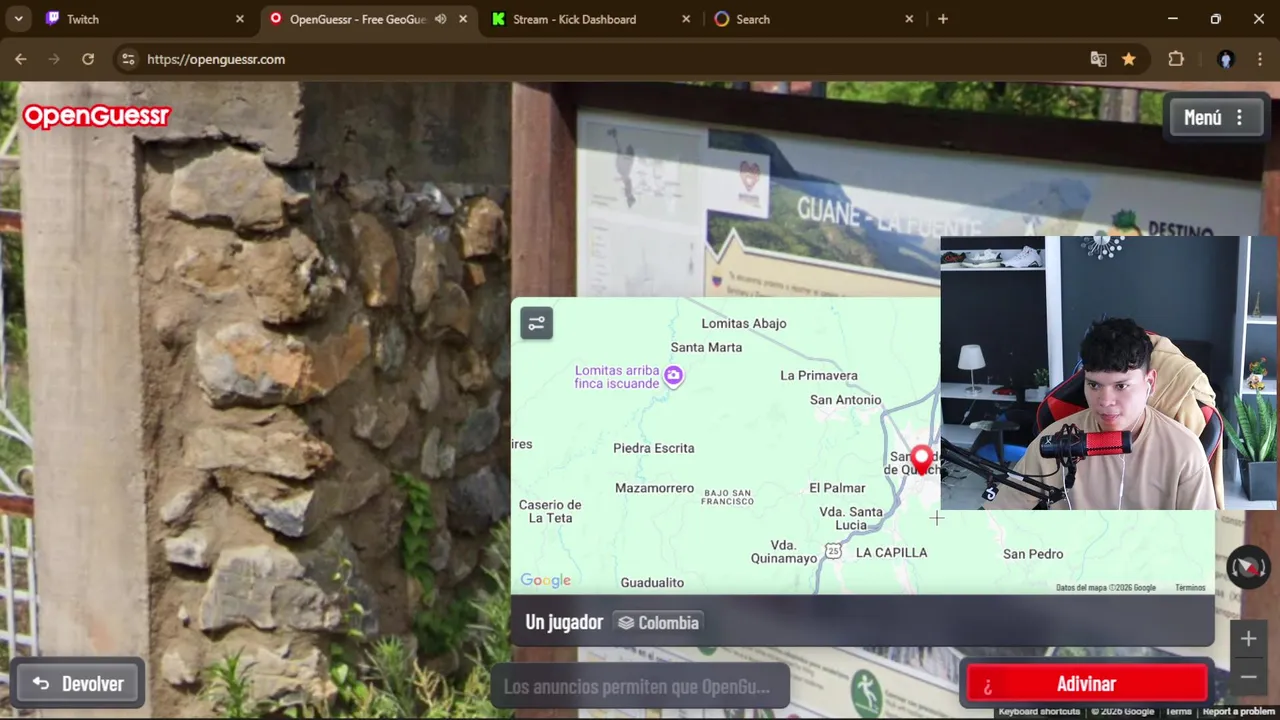Screen dimensions: 1280x720
Task: Open the browser extensions icon
Action: coord(1176,59)
